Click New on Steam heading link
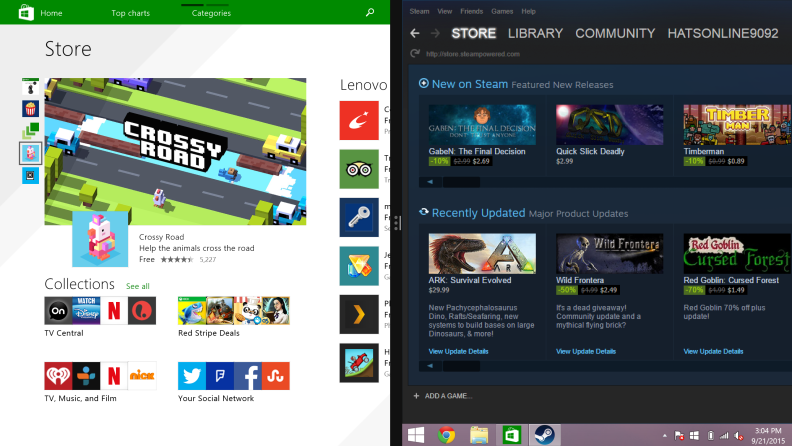This screenshot has width=792, height=446. pyautogui.click(x=470, y=84)
